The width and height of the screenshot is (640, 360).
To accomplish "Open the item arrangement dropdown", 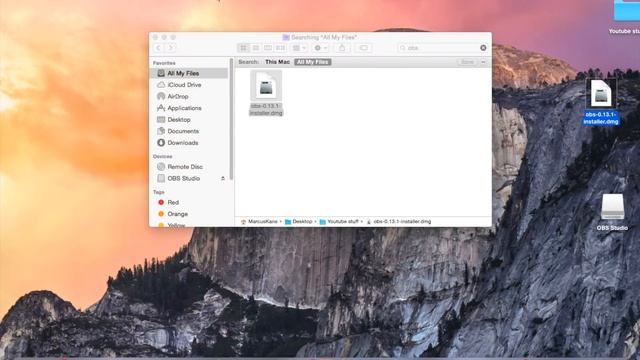I will [299, 48].
